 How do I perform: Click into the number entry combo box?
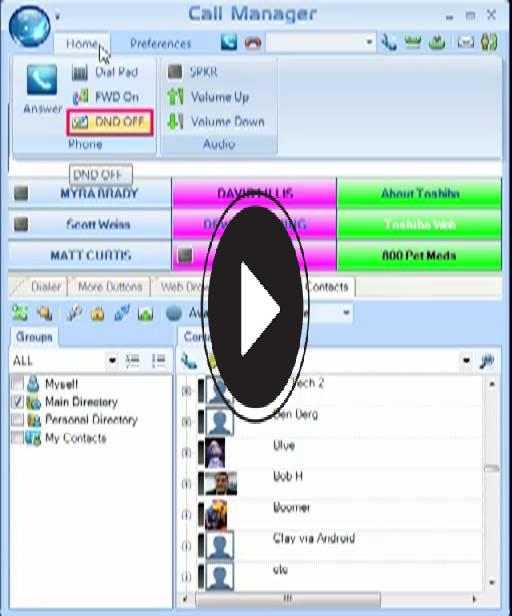[316, 42]
